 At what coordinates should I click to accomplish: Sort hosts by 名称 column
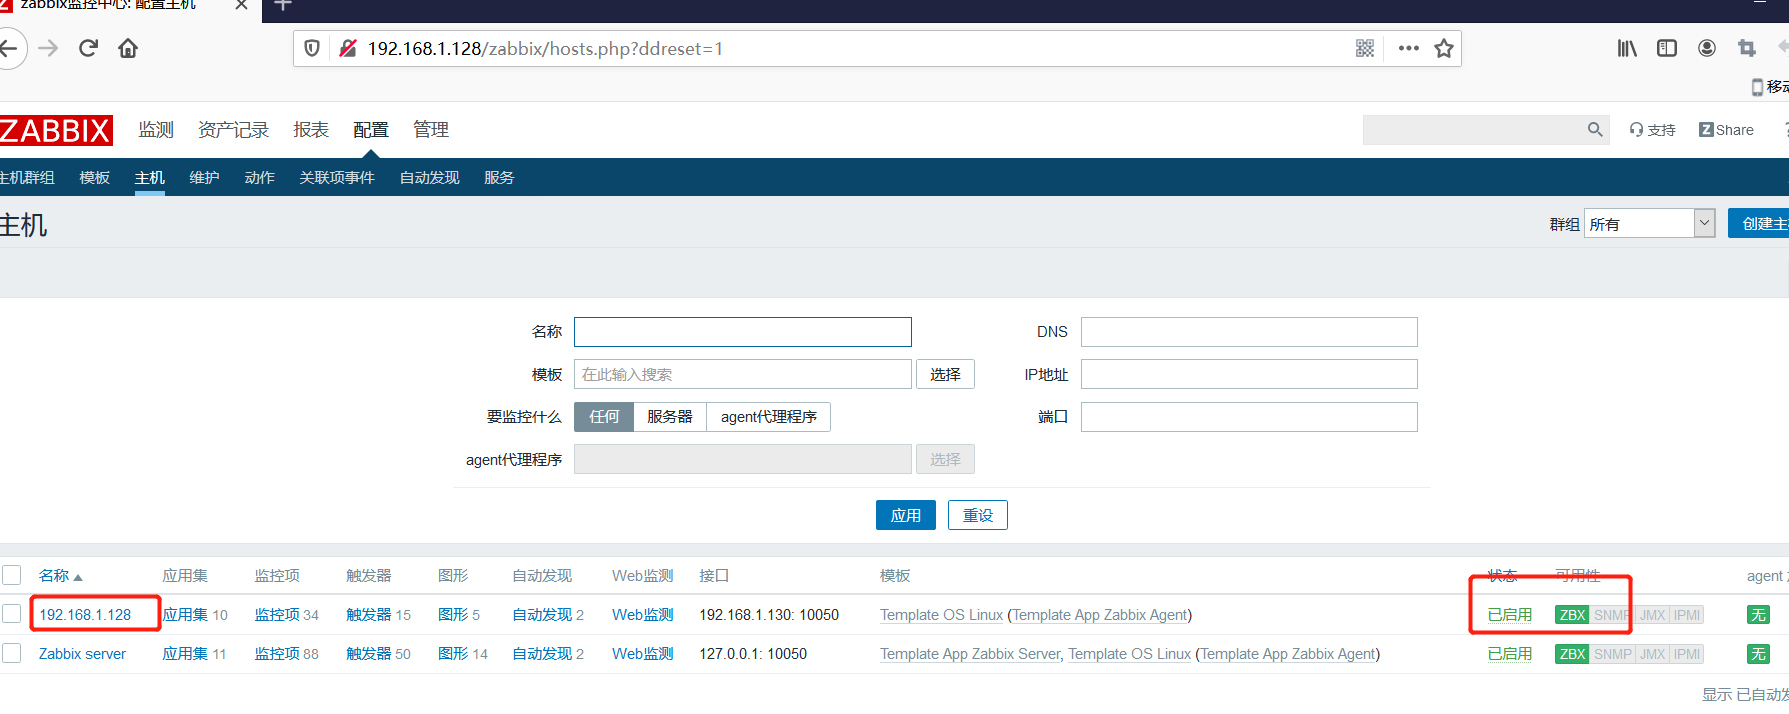click(x=60, y=576)
